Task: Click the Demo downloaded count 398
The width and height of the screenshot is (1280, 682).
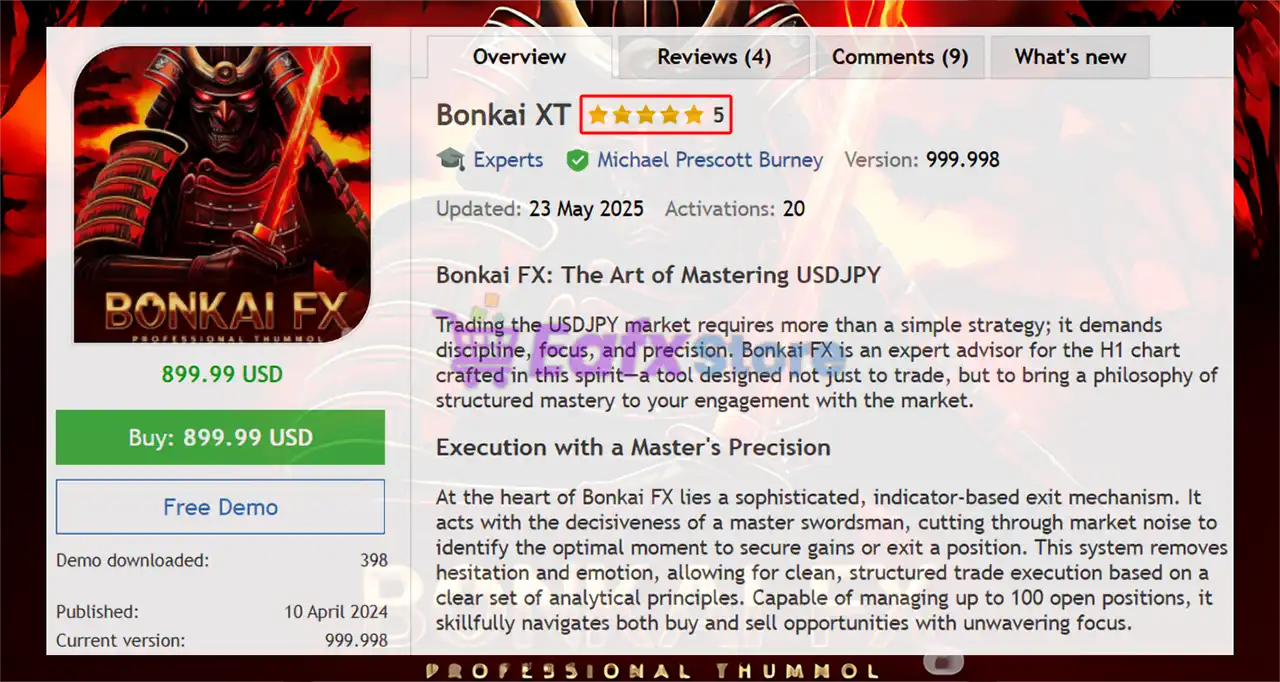Action: click(x=374, y=560)
